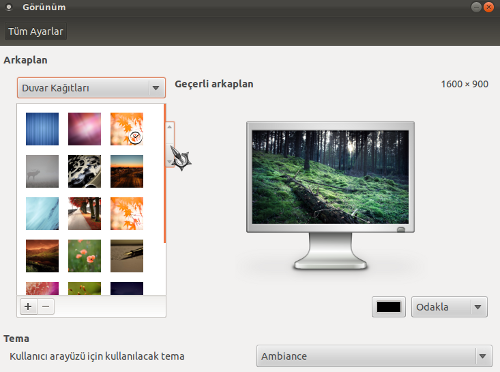500x372 pixels.
Task: Minimize the Görünüm window
Action: click(476, 7)
